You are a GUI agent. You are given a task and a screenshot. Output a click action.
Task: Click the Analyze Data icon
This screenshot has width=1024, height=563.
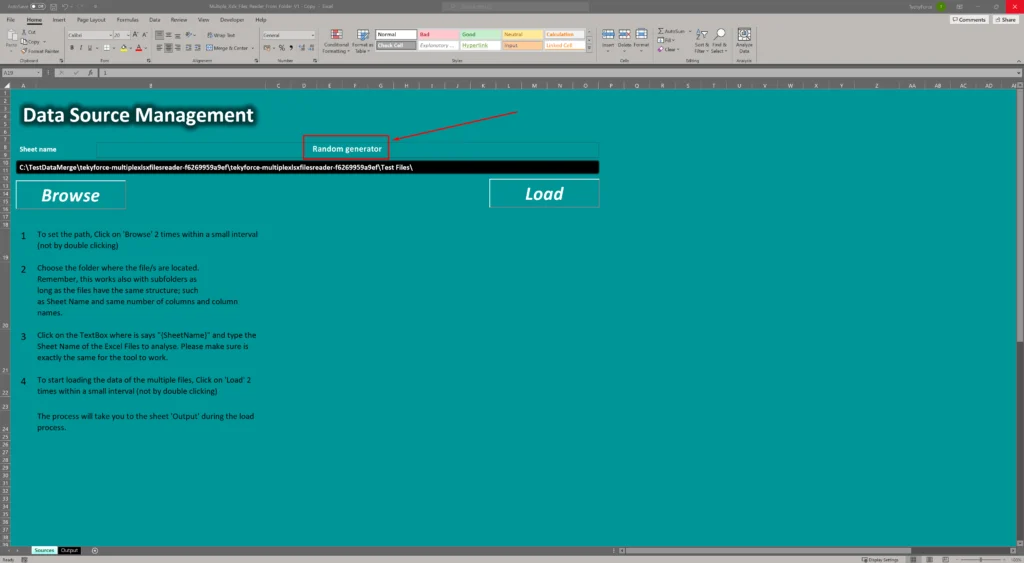(744, 40)
